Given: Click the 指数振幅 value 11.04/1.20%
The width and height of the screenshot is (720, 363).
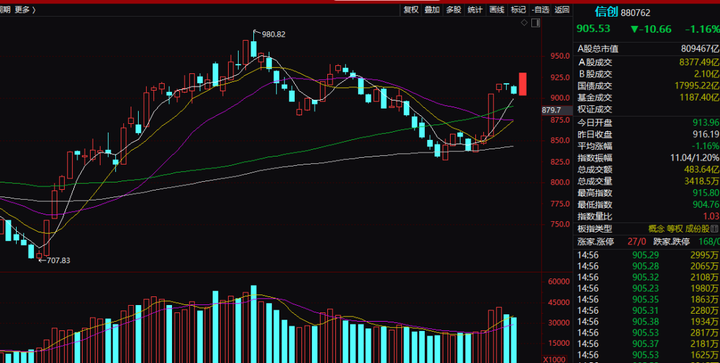Looking at the screenshot, I should point(695,158).
